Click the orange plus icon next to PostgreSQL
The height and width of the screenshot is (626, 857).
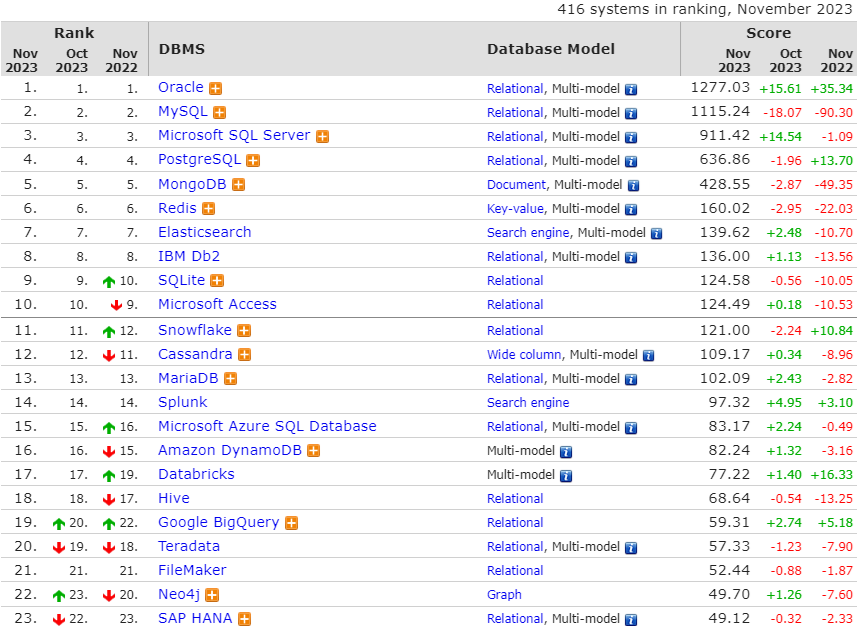253,161
